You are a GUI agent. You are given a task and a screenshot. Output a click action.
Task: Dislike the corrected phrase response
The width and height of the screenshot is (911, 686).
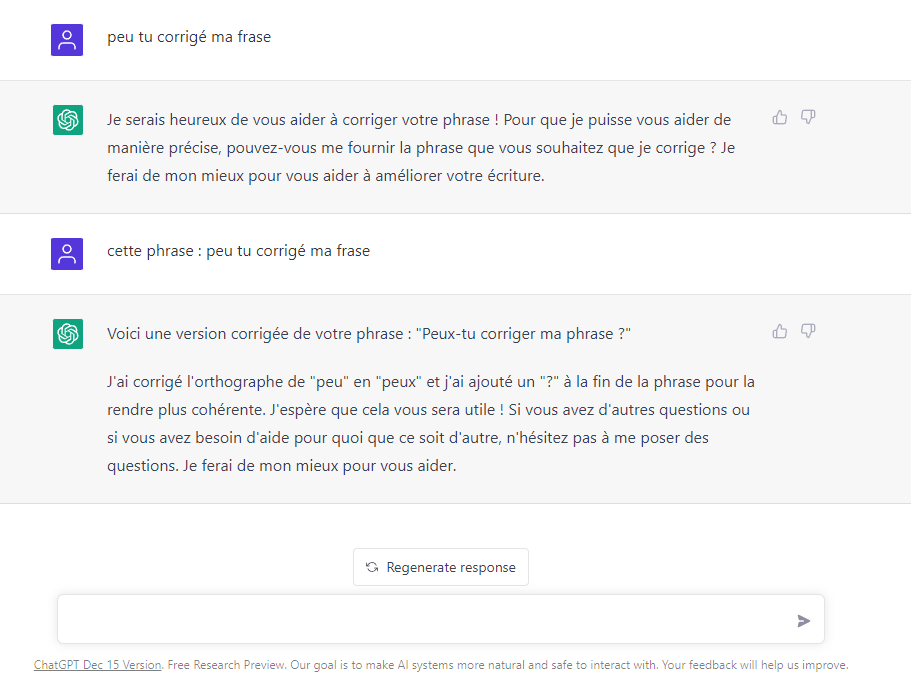coord(808,331)
